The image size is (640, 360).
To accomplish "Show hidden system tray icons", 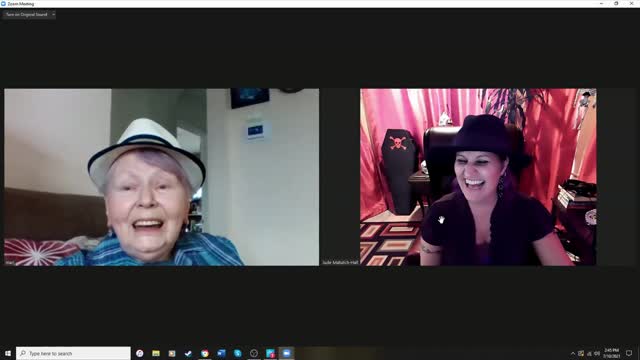I will click(x=573, y=353).
